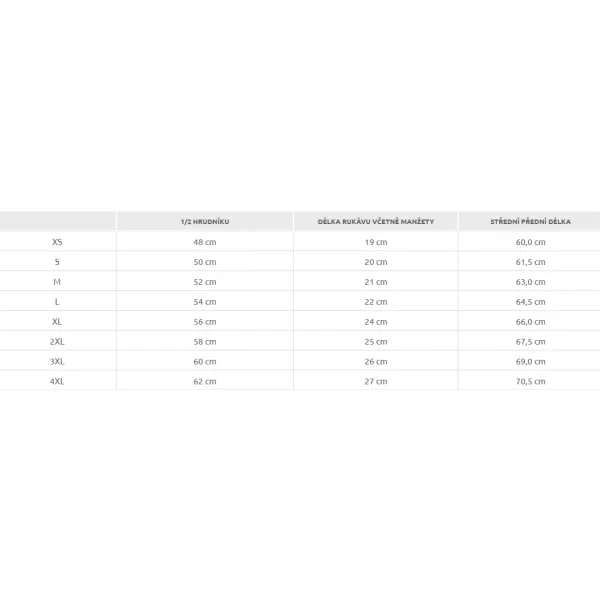Select the XL size row label
The image size is (600, 600).
(57, 321)
